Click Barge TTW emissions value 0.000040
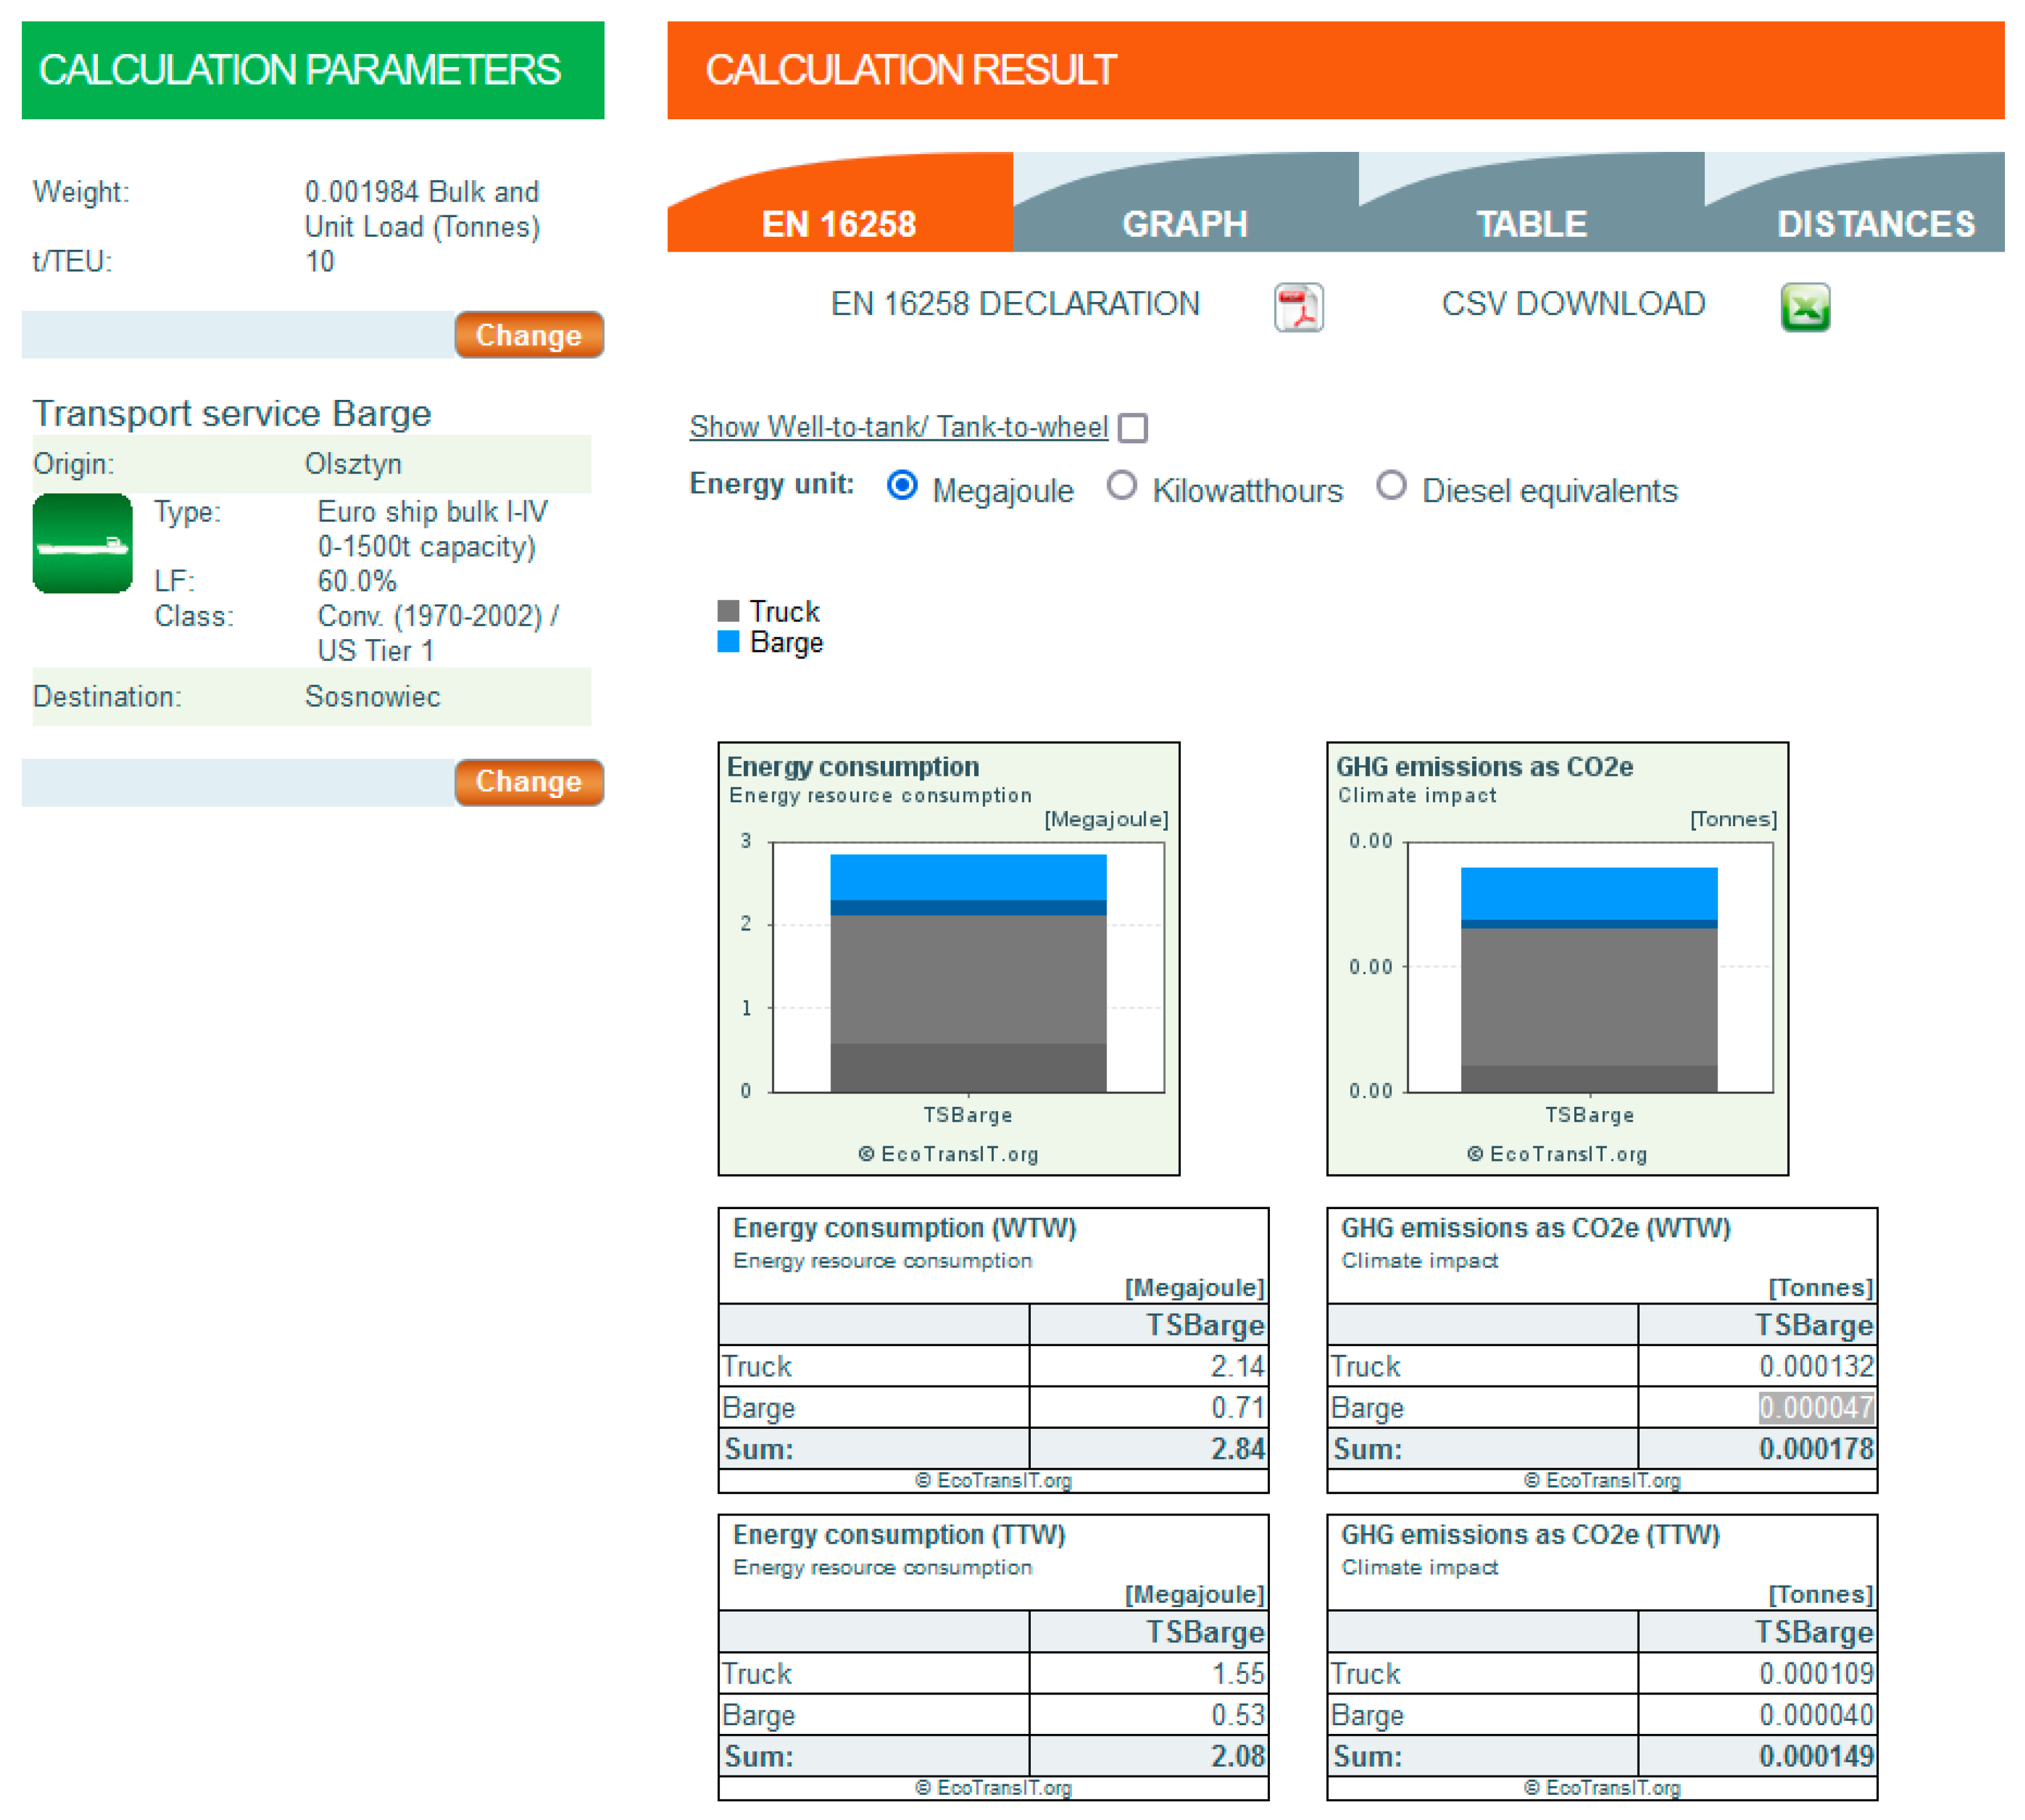Image resolution: width=2025 pixels, height=1820 pixels. (1816, 1715)
